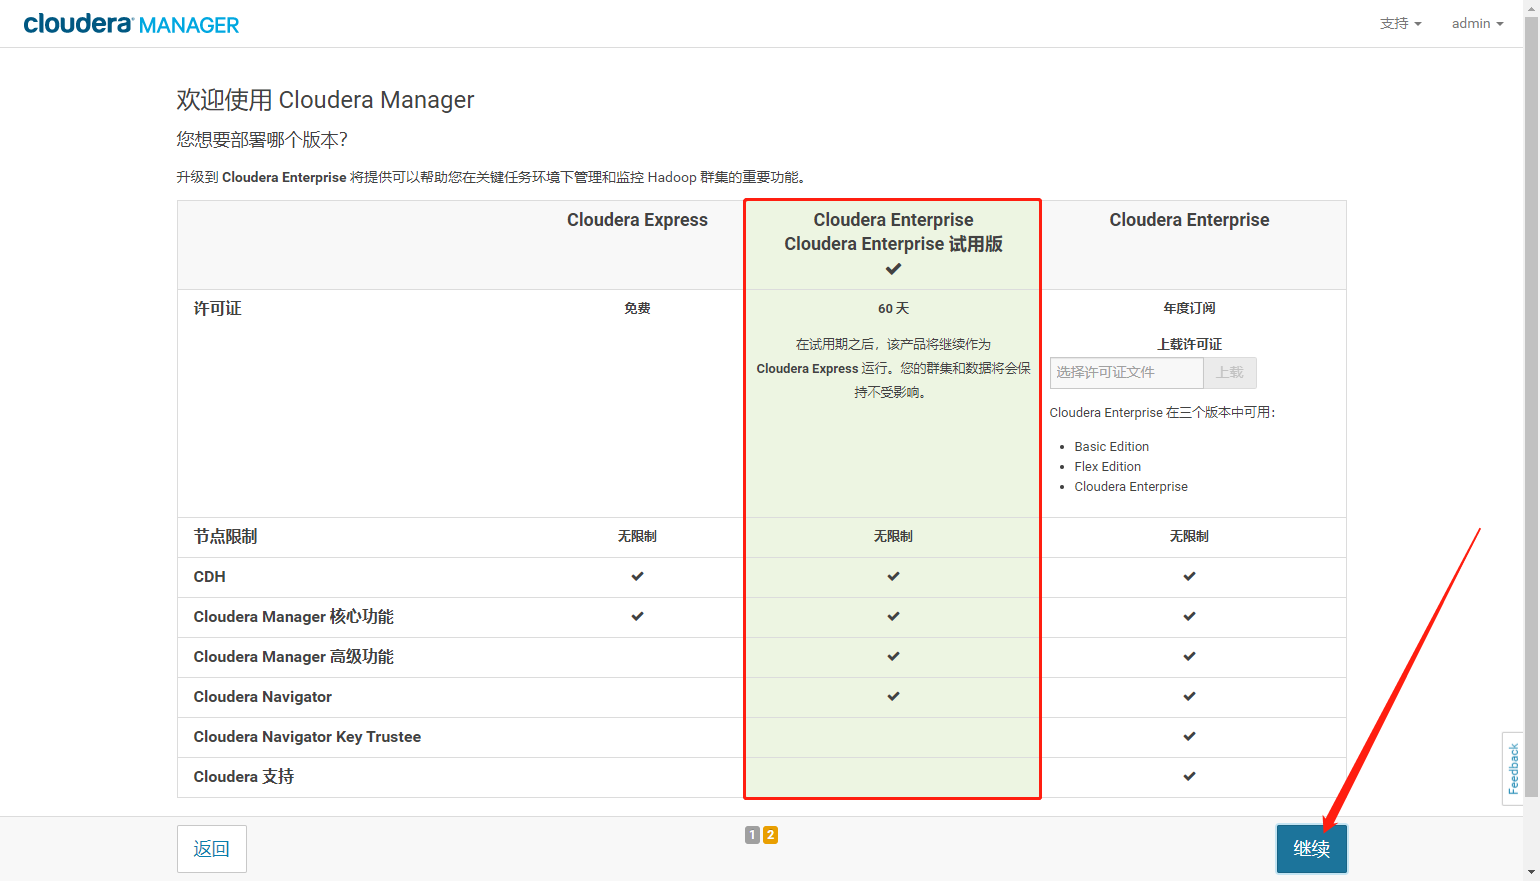Click the Cloudera 支持 row checkmark
The width and height of the screenshot is (1540, 881).
pyautogui.click(x=1189, y=776)
